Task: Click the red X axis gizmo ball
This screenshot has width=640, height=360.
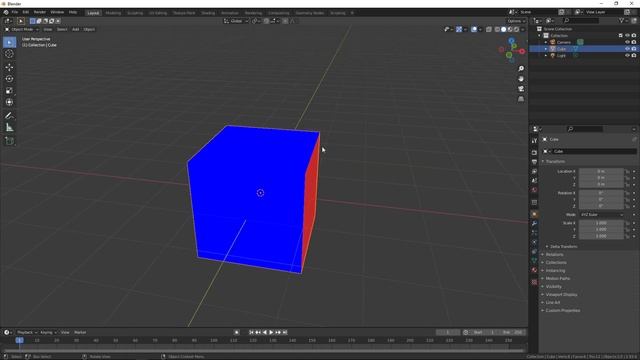Action: (522, 51)
